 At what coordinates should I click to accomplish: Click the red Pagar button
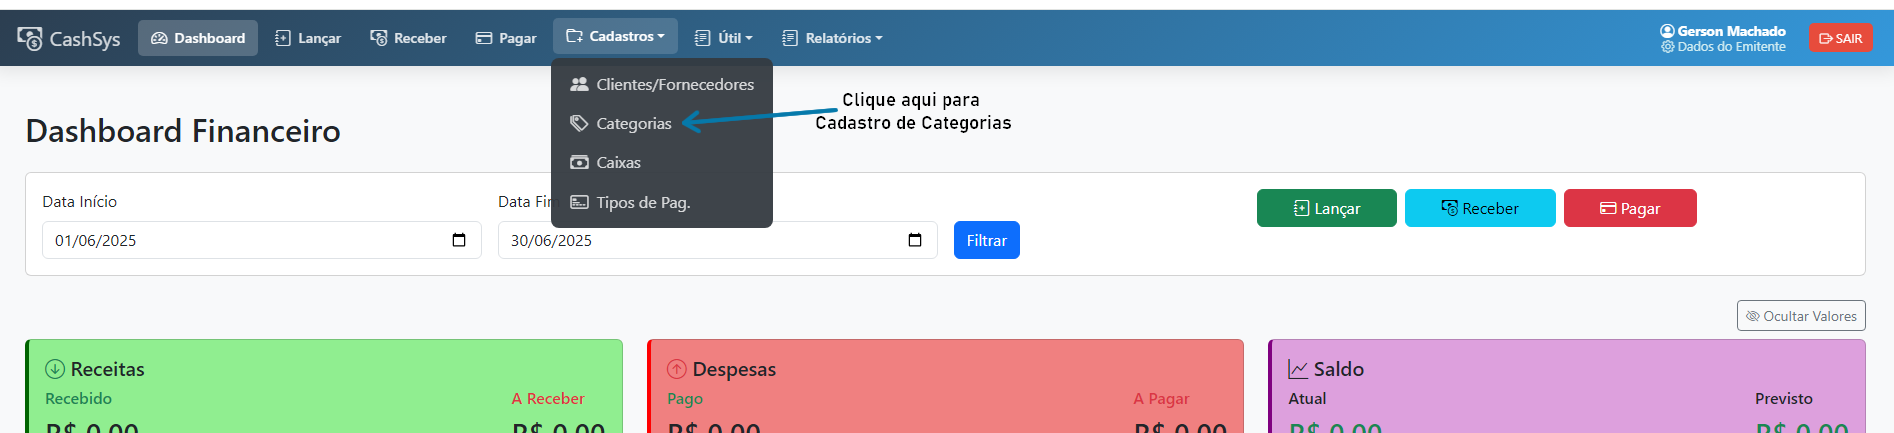[1630, 208]
